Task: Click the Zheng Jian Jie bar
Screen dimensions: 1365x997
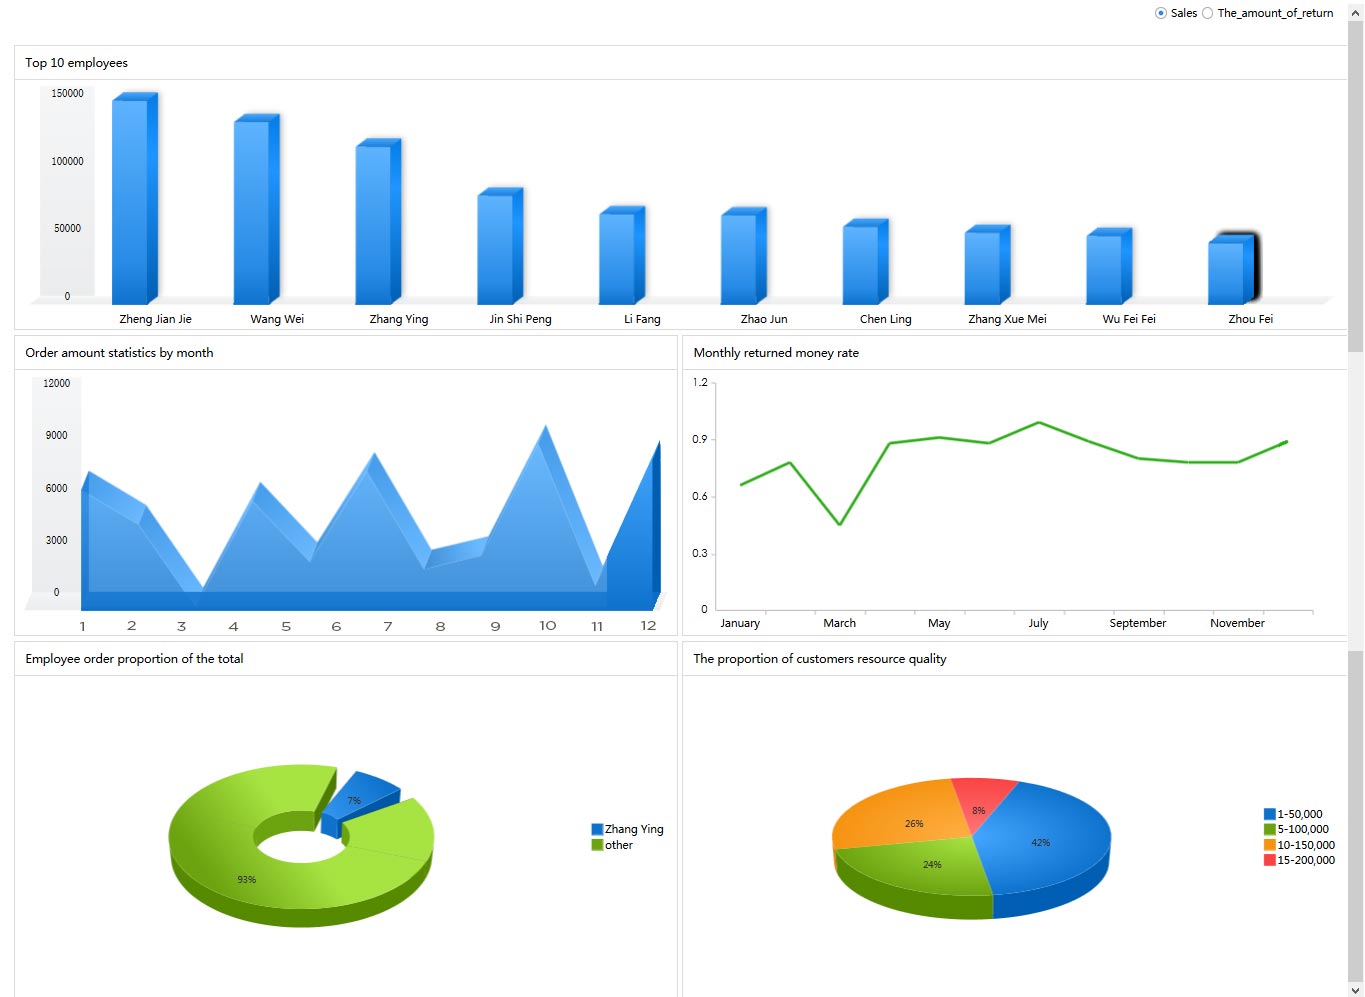Action: (x=134, y=198)
